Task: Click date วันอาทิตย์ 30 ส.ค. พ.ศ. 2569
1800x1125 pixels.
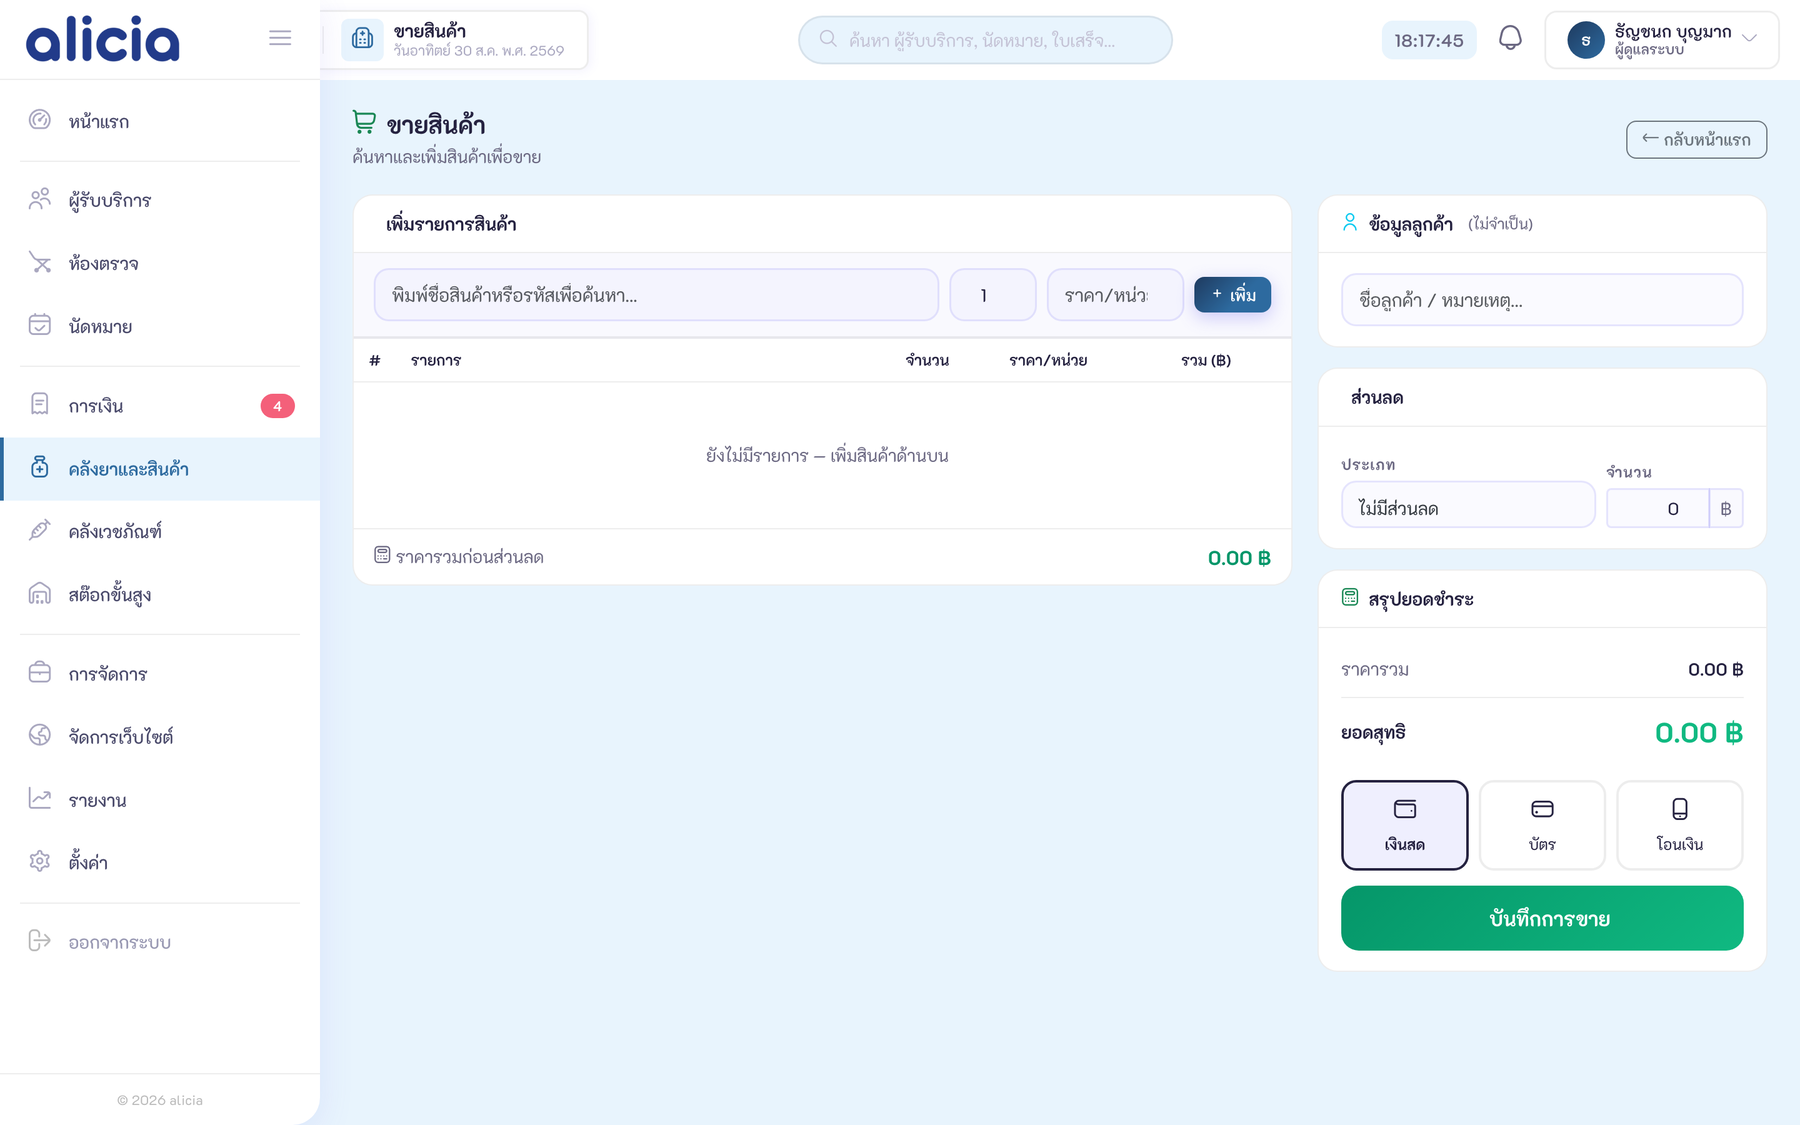Action: pos(478,50)
